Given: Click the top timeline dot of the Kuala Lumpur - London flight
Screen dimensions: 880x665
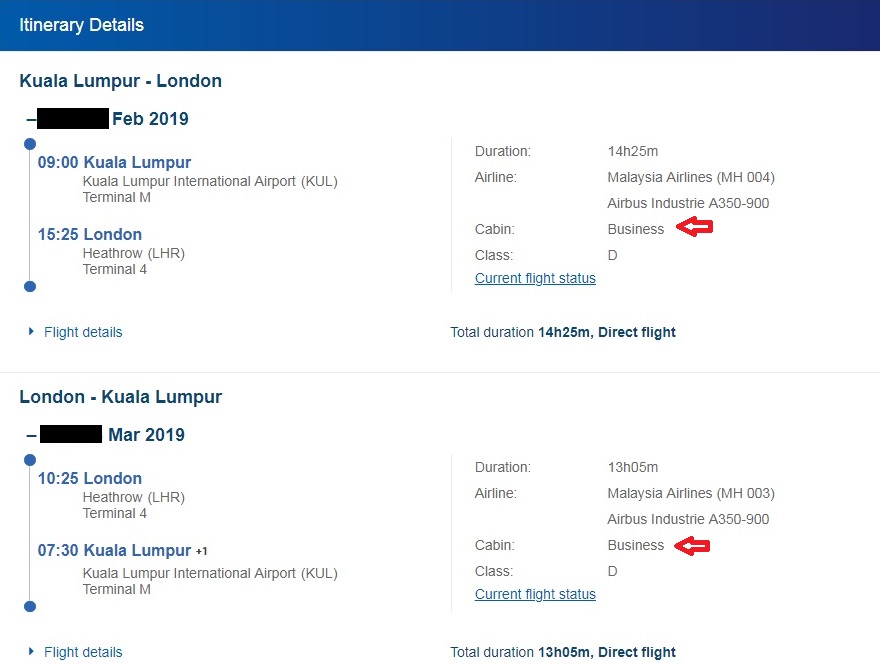Looking at the screenshot, I should click(x=30, y=145).
